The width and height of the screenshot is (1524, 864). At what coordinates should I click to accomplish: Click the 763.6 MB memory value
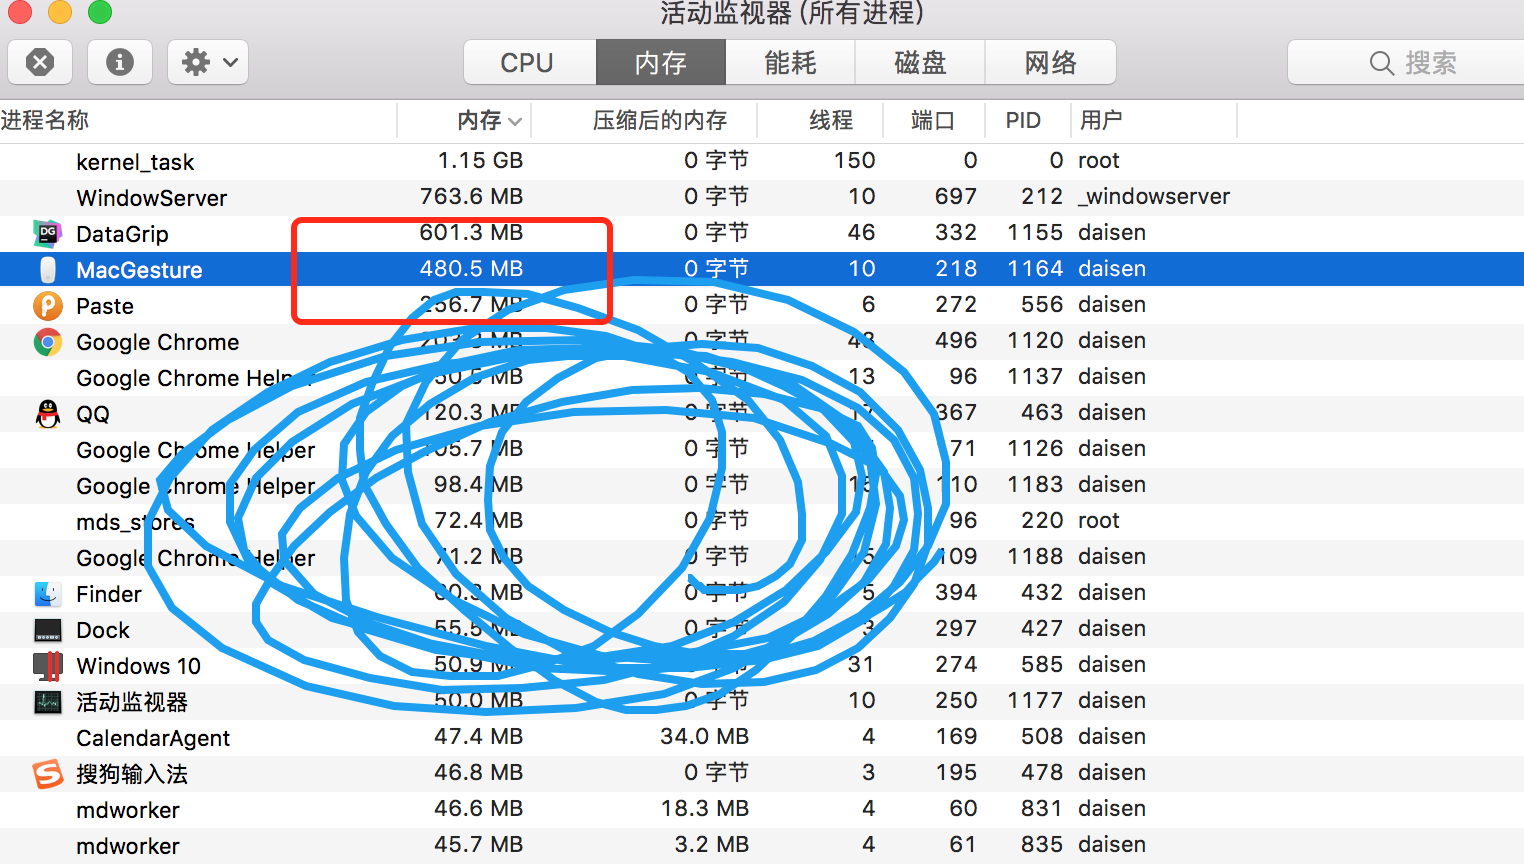471,196
